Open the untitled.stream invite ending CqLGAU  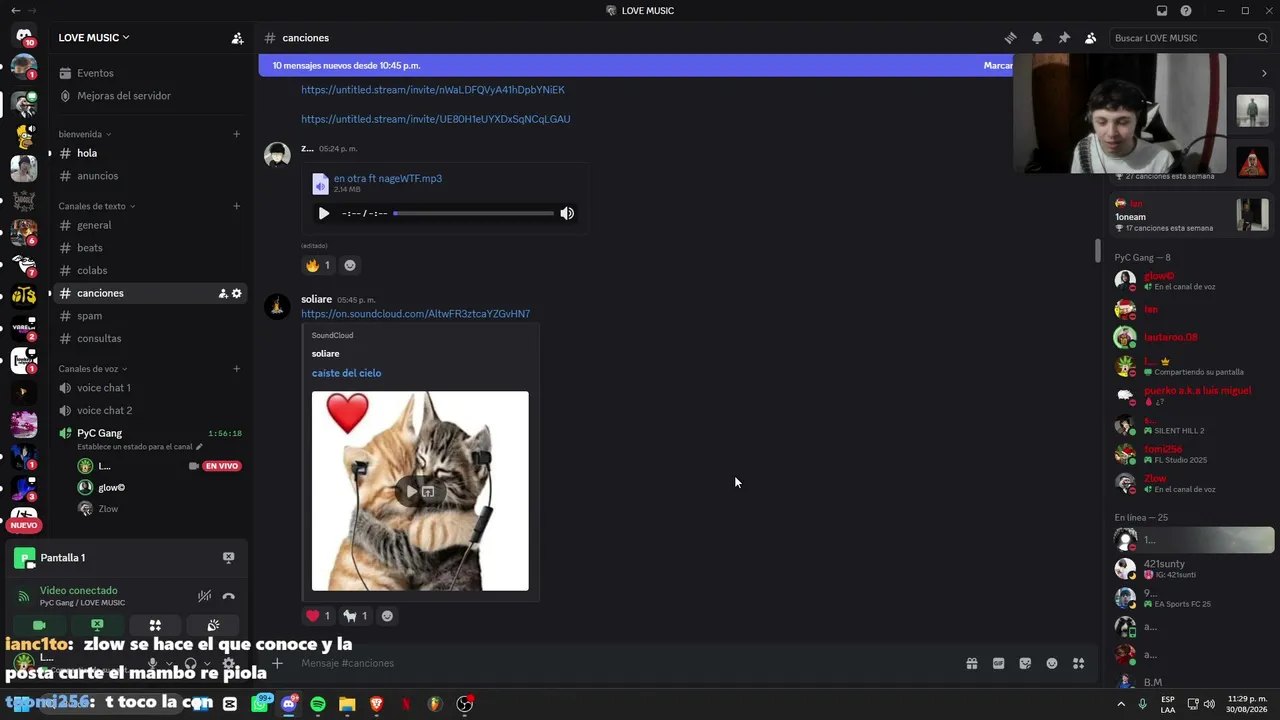pyautogui.click(x=436, y=119)
